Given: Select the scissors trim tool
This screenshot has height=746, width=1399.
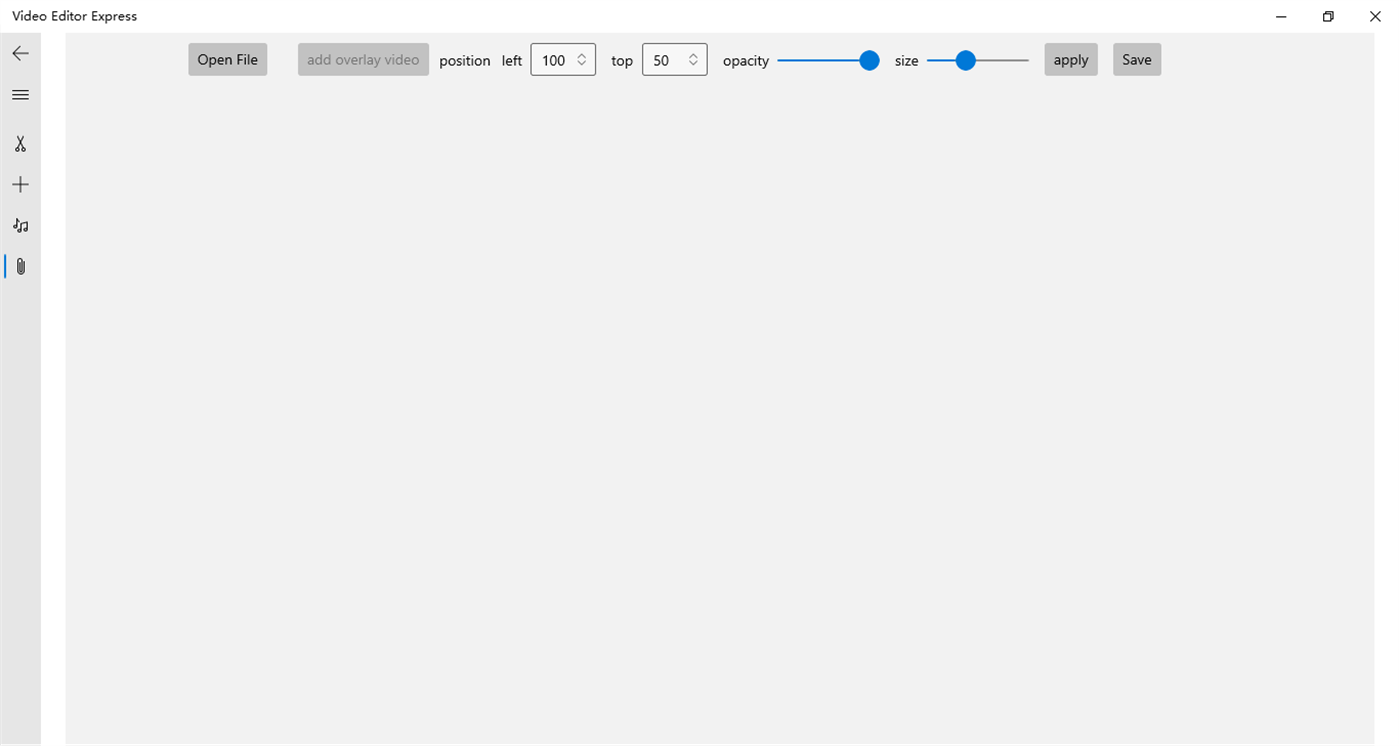Looking at the screenshot, I should (x=20, y=144).
